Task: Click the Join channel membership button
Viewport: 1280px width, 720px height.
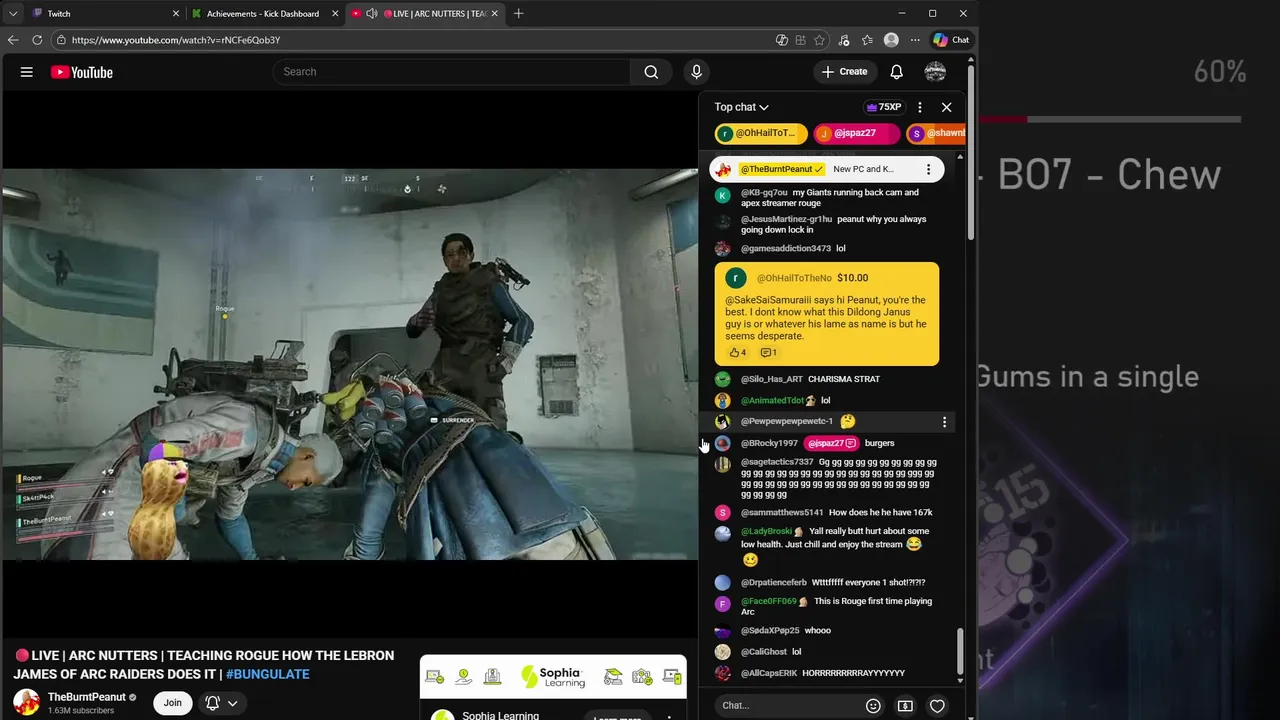Action: 172,703
